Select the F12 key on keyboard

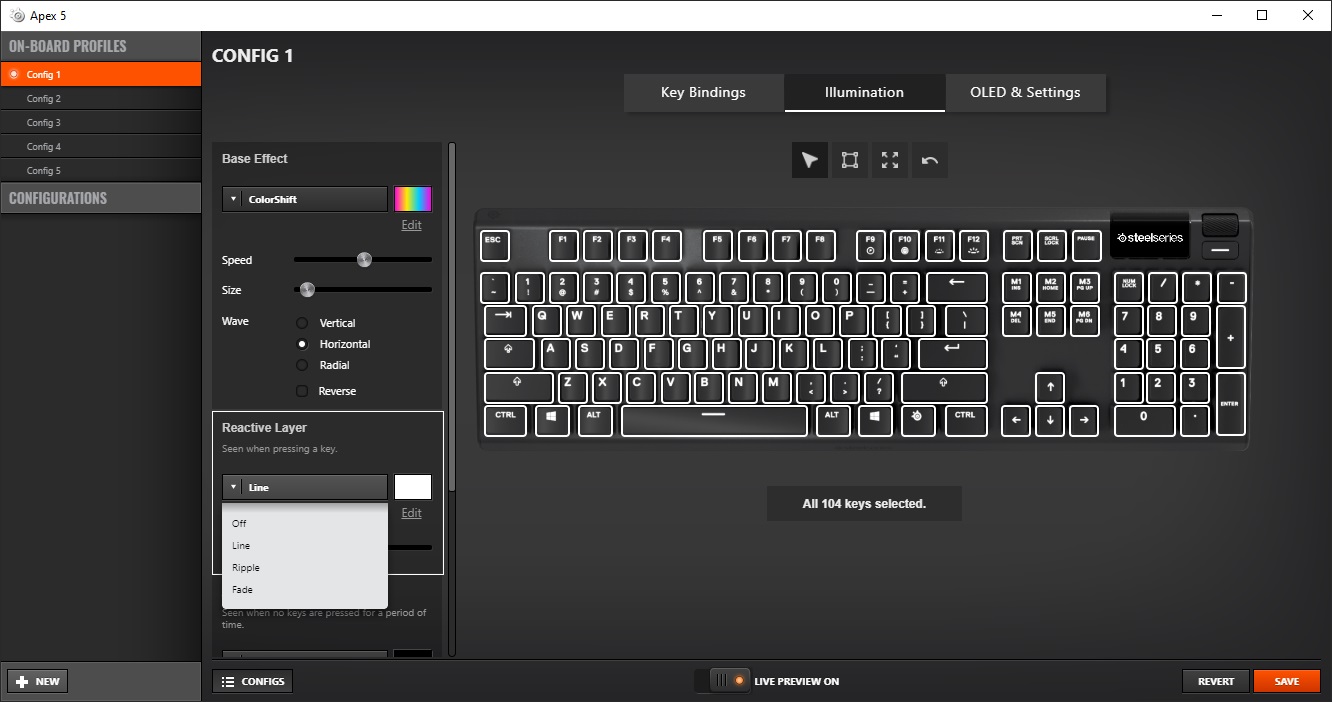coord(973,246)
